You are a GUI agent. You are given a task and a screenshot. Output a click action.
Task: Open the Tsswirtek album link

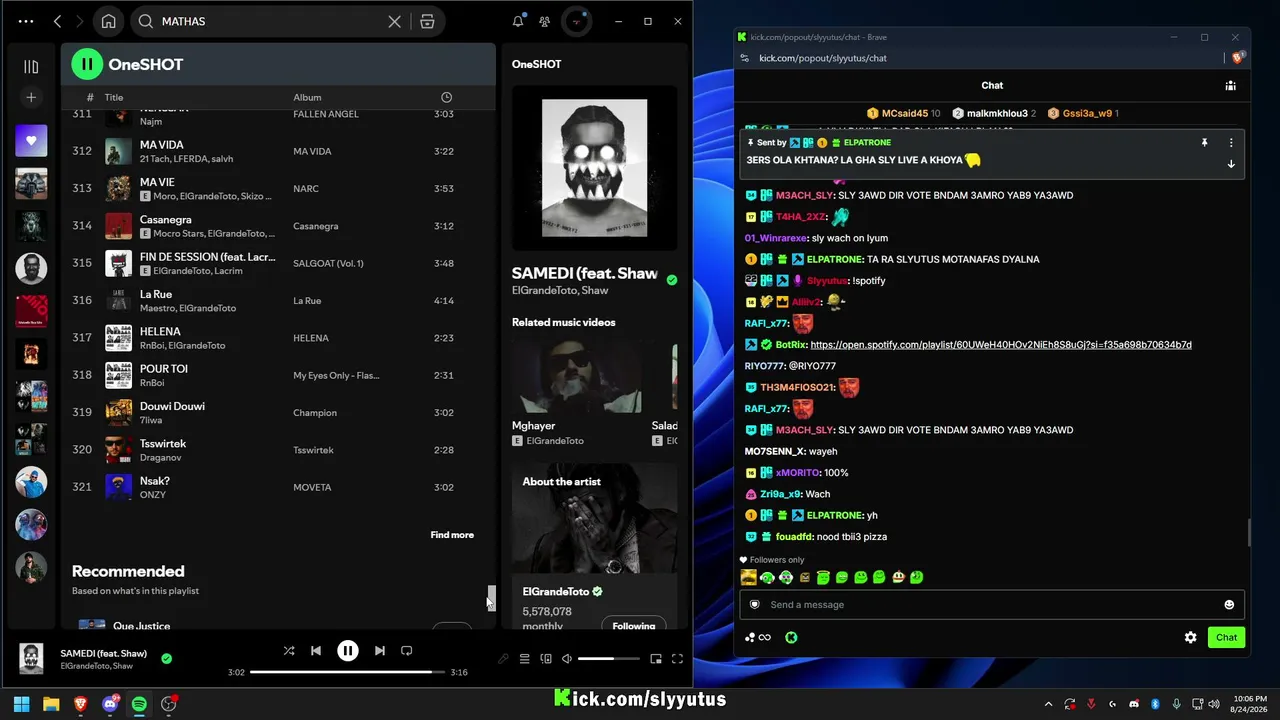tap(313, 450)
